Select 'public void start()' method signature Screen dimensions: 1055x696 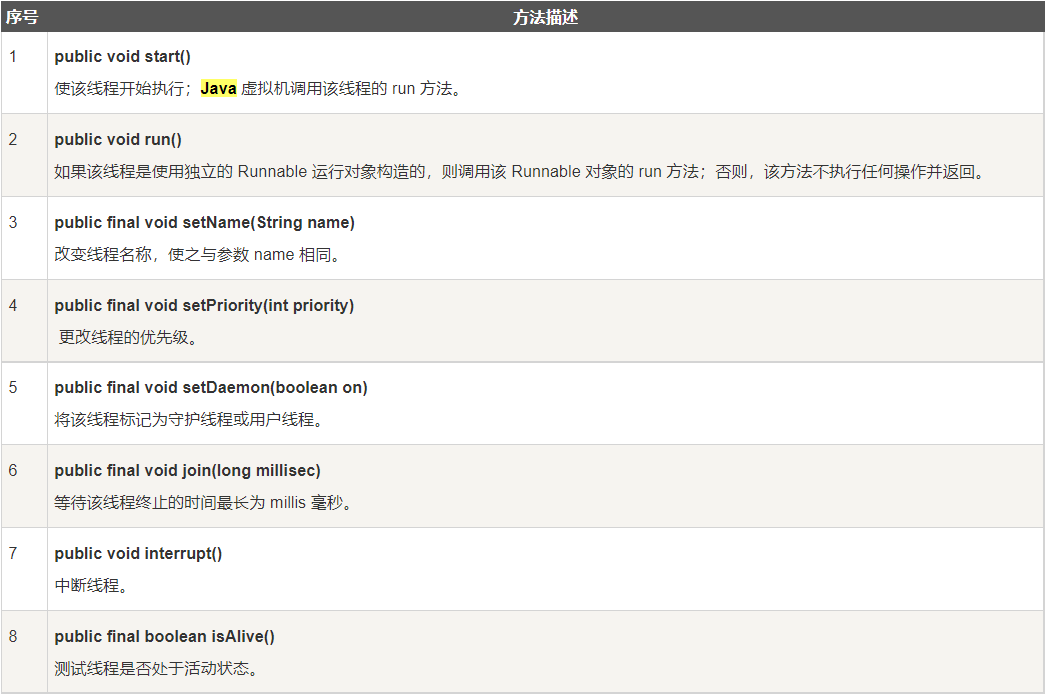(122, 57)
